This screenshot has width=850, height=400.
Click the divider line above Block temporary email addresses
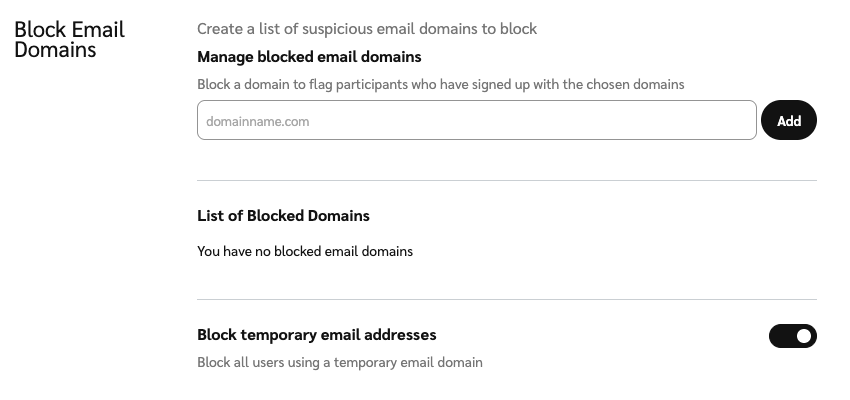[507, 299]
